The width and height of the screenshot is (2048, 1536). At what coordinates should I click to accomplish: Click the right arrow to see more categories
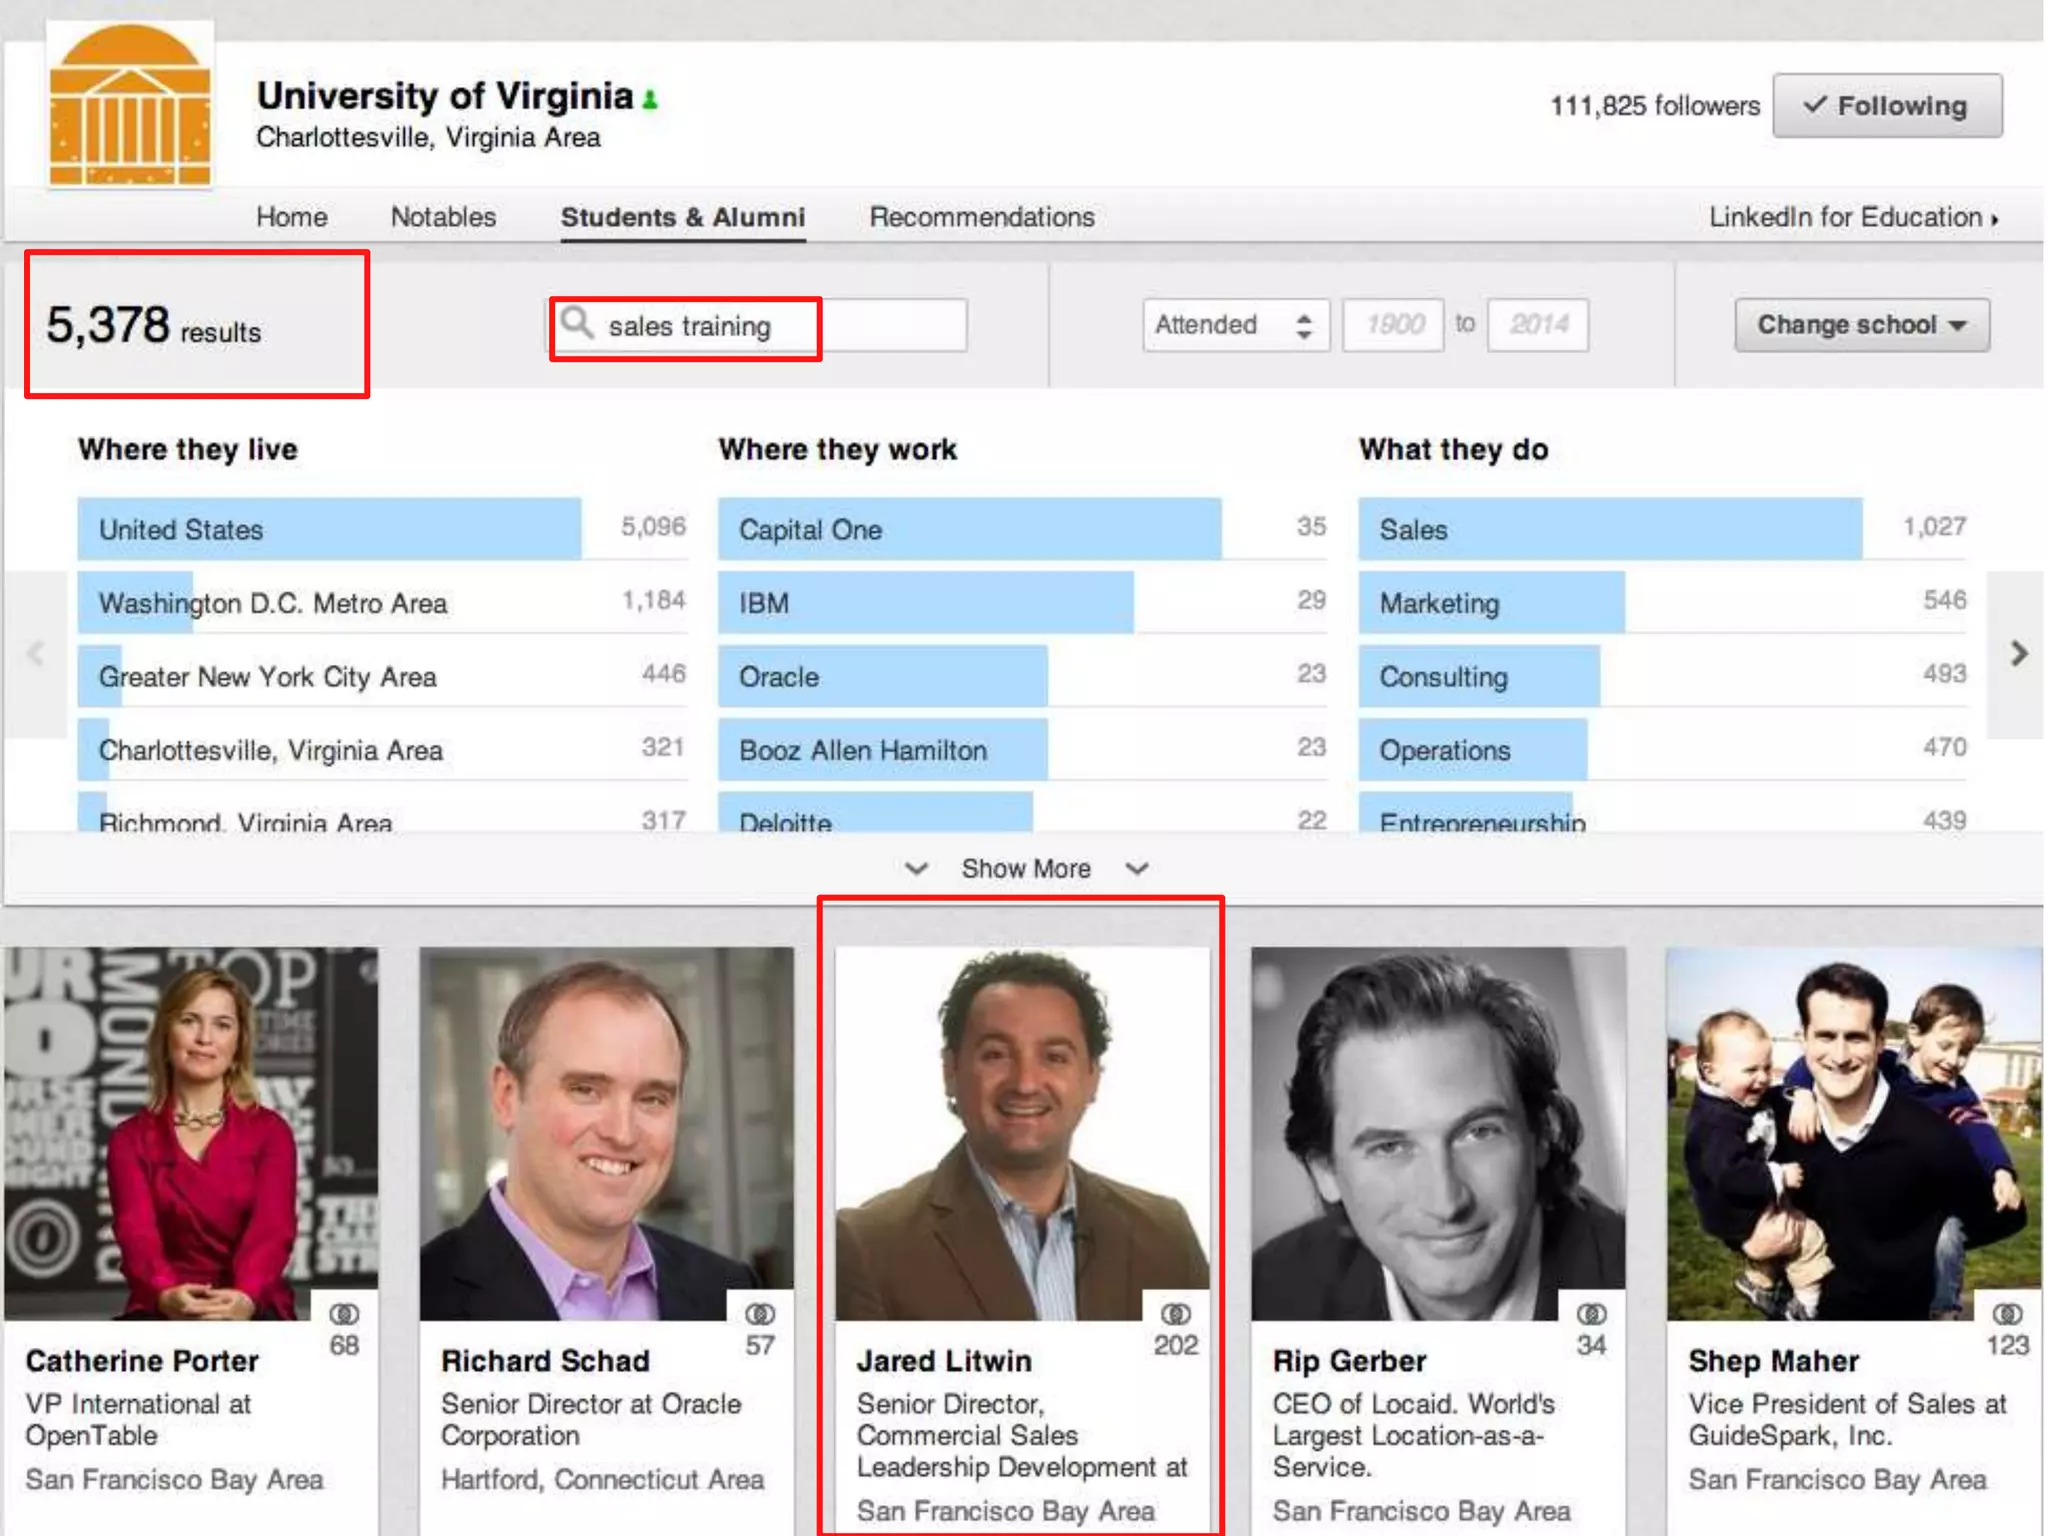coord(2018,655)
